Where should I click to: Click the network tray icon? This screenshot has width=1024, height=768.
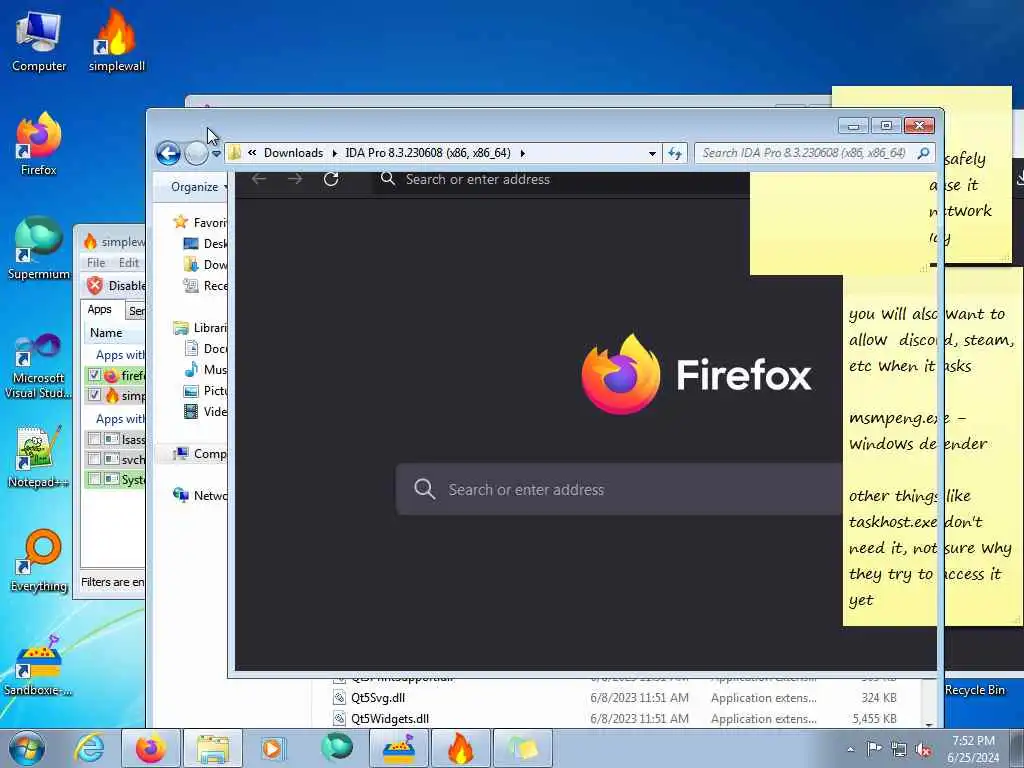[x=899, y=749]
